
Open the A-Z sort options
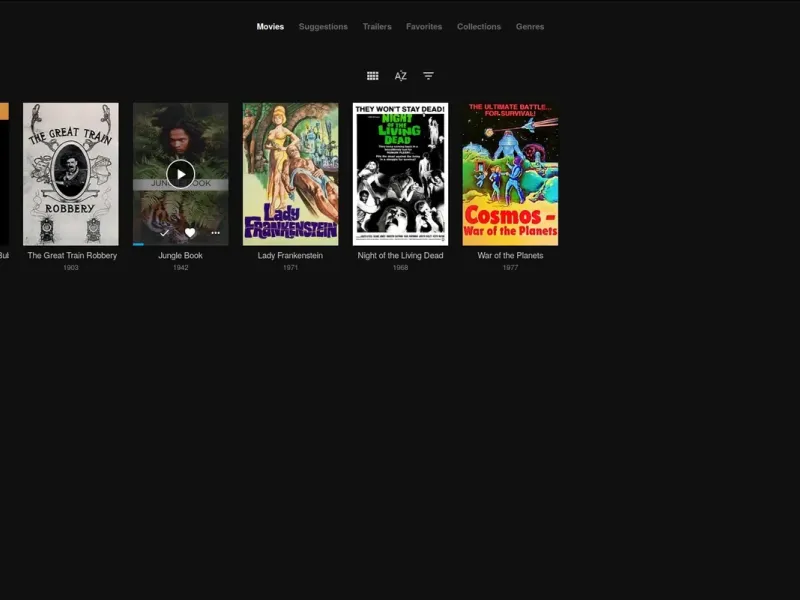(x=401, y=76)
